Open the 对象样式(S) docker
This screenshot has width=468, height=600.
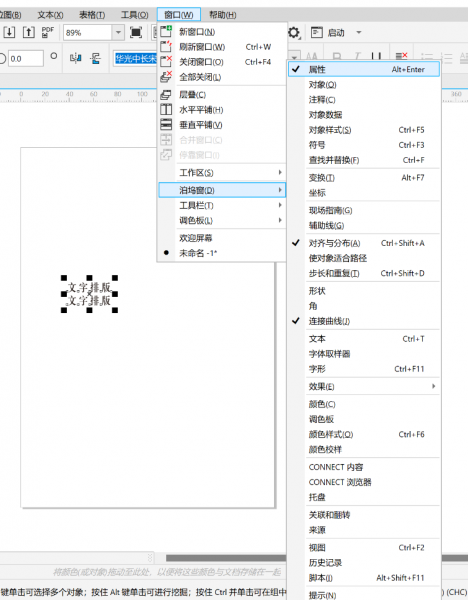[364, 130]
